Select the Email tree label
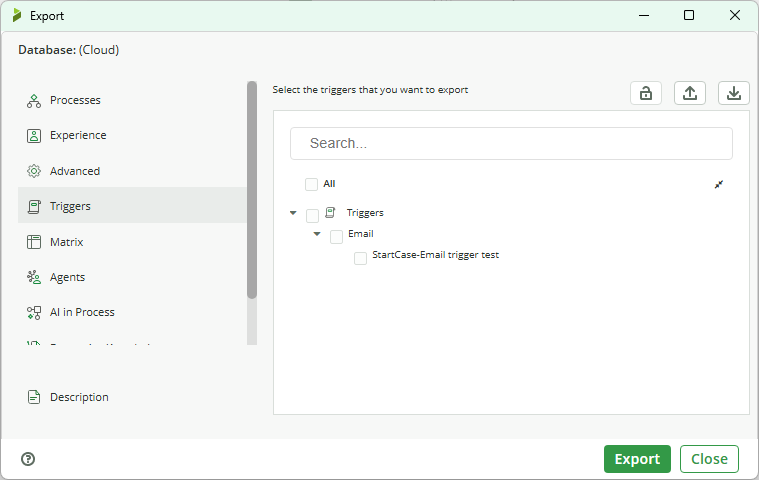Image resolution: width=759 pixels, height=480 pixels. [361, 234]
